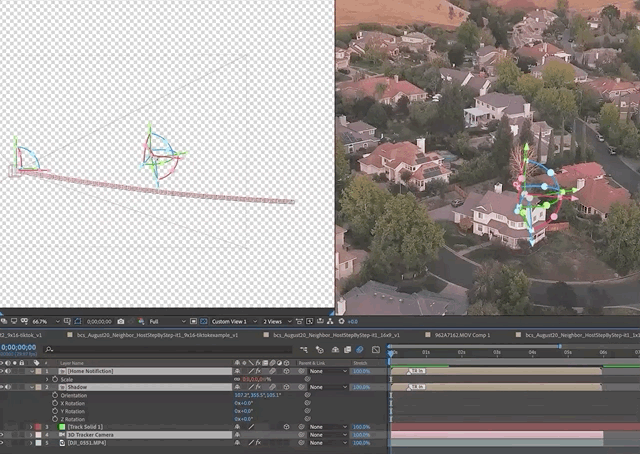Hide the 3D Tracker Camera layer eye toggle
This screenshot has width=640, height=454.
2,435
